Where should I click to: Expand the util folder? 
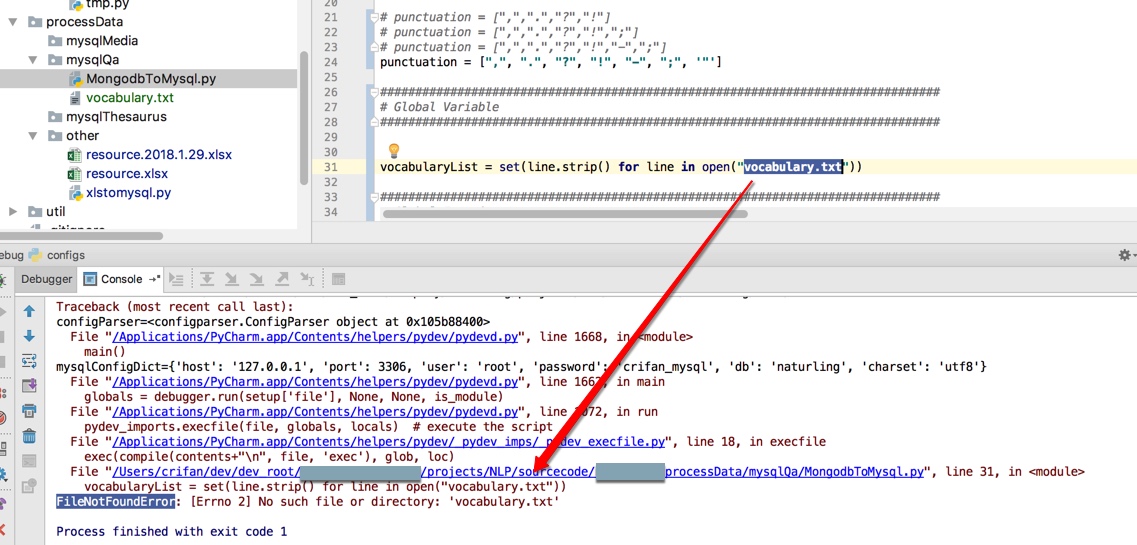pyautogui.click(x=12, y=212)
